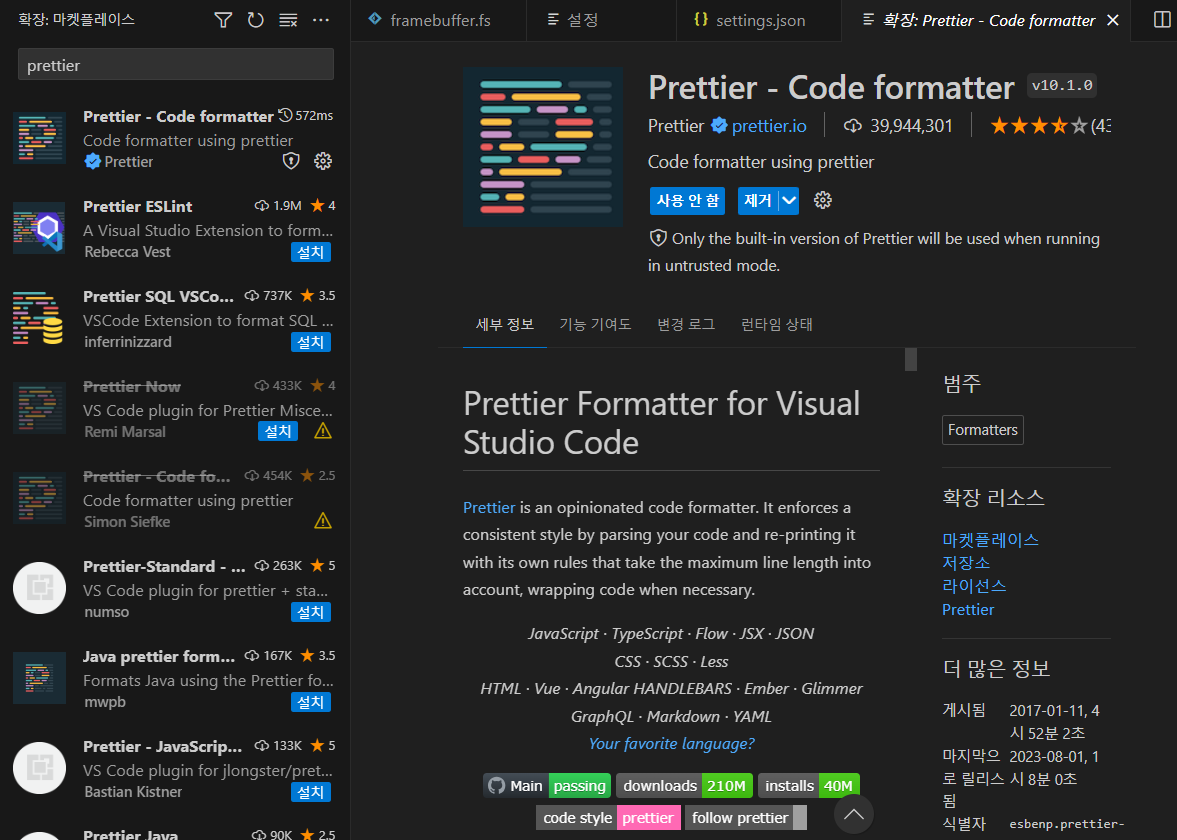The image size is (1177, 840).
Task: Open gear settings for Prettier list item
Action: [x=323, y=161]
